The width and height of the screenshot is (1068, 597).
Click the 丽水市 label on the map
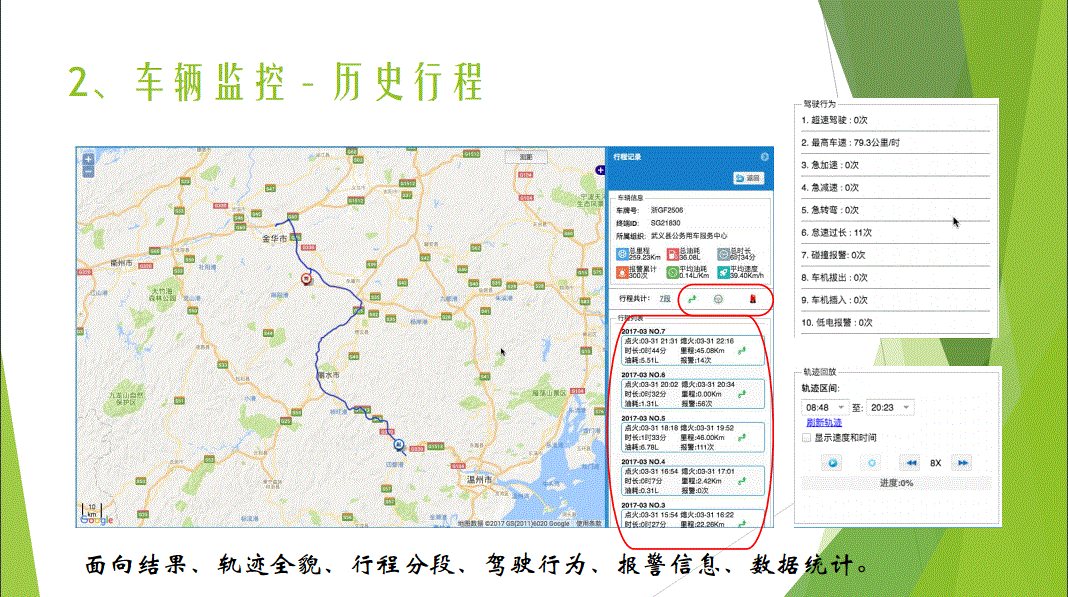click(329, 375)
